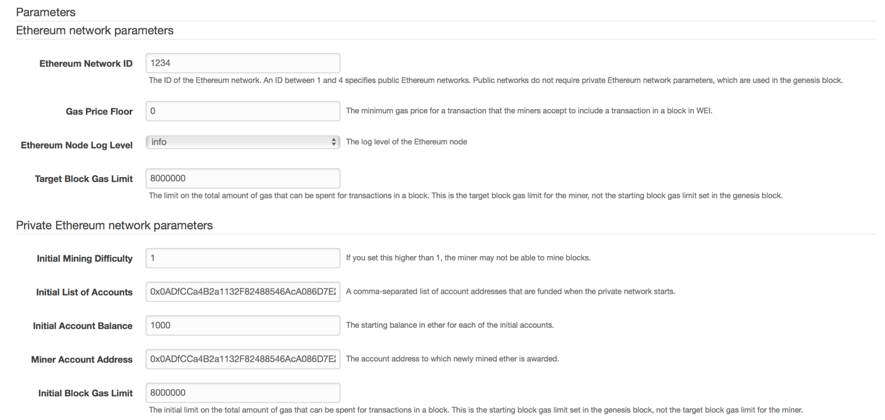Click the 'Ethereum Network ID' label
This screenshot has width=885, height=420.
pyautogui.click(x=86, y=64)
